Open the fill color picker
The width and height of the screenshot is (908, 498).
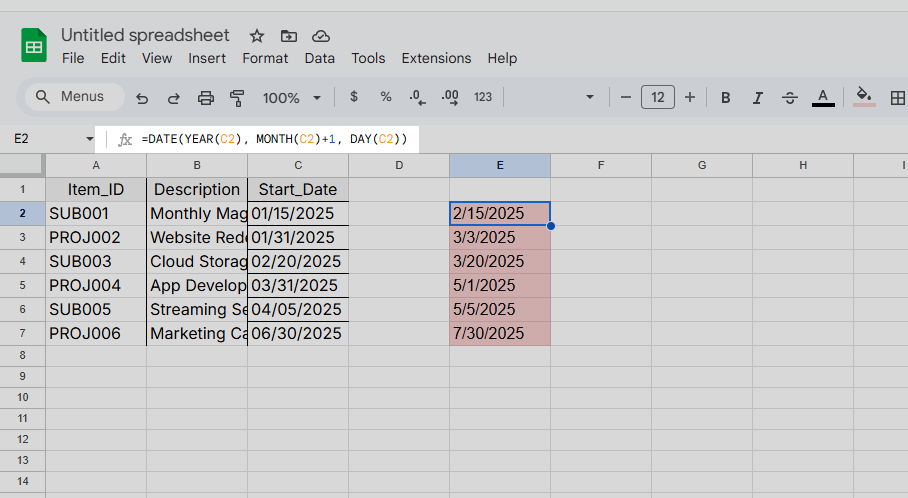pos(865,97)
